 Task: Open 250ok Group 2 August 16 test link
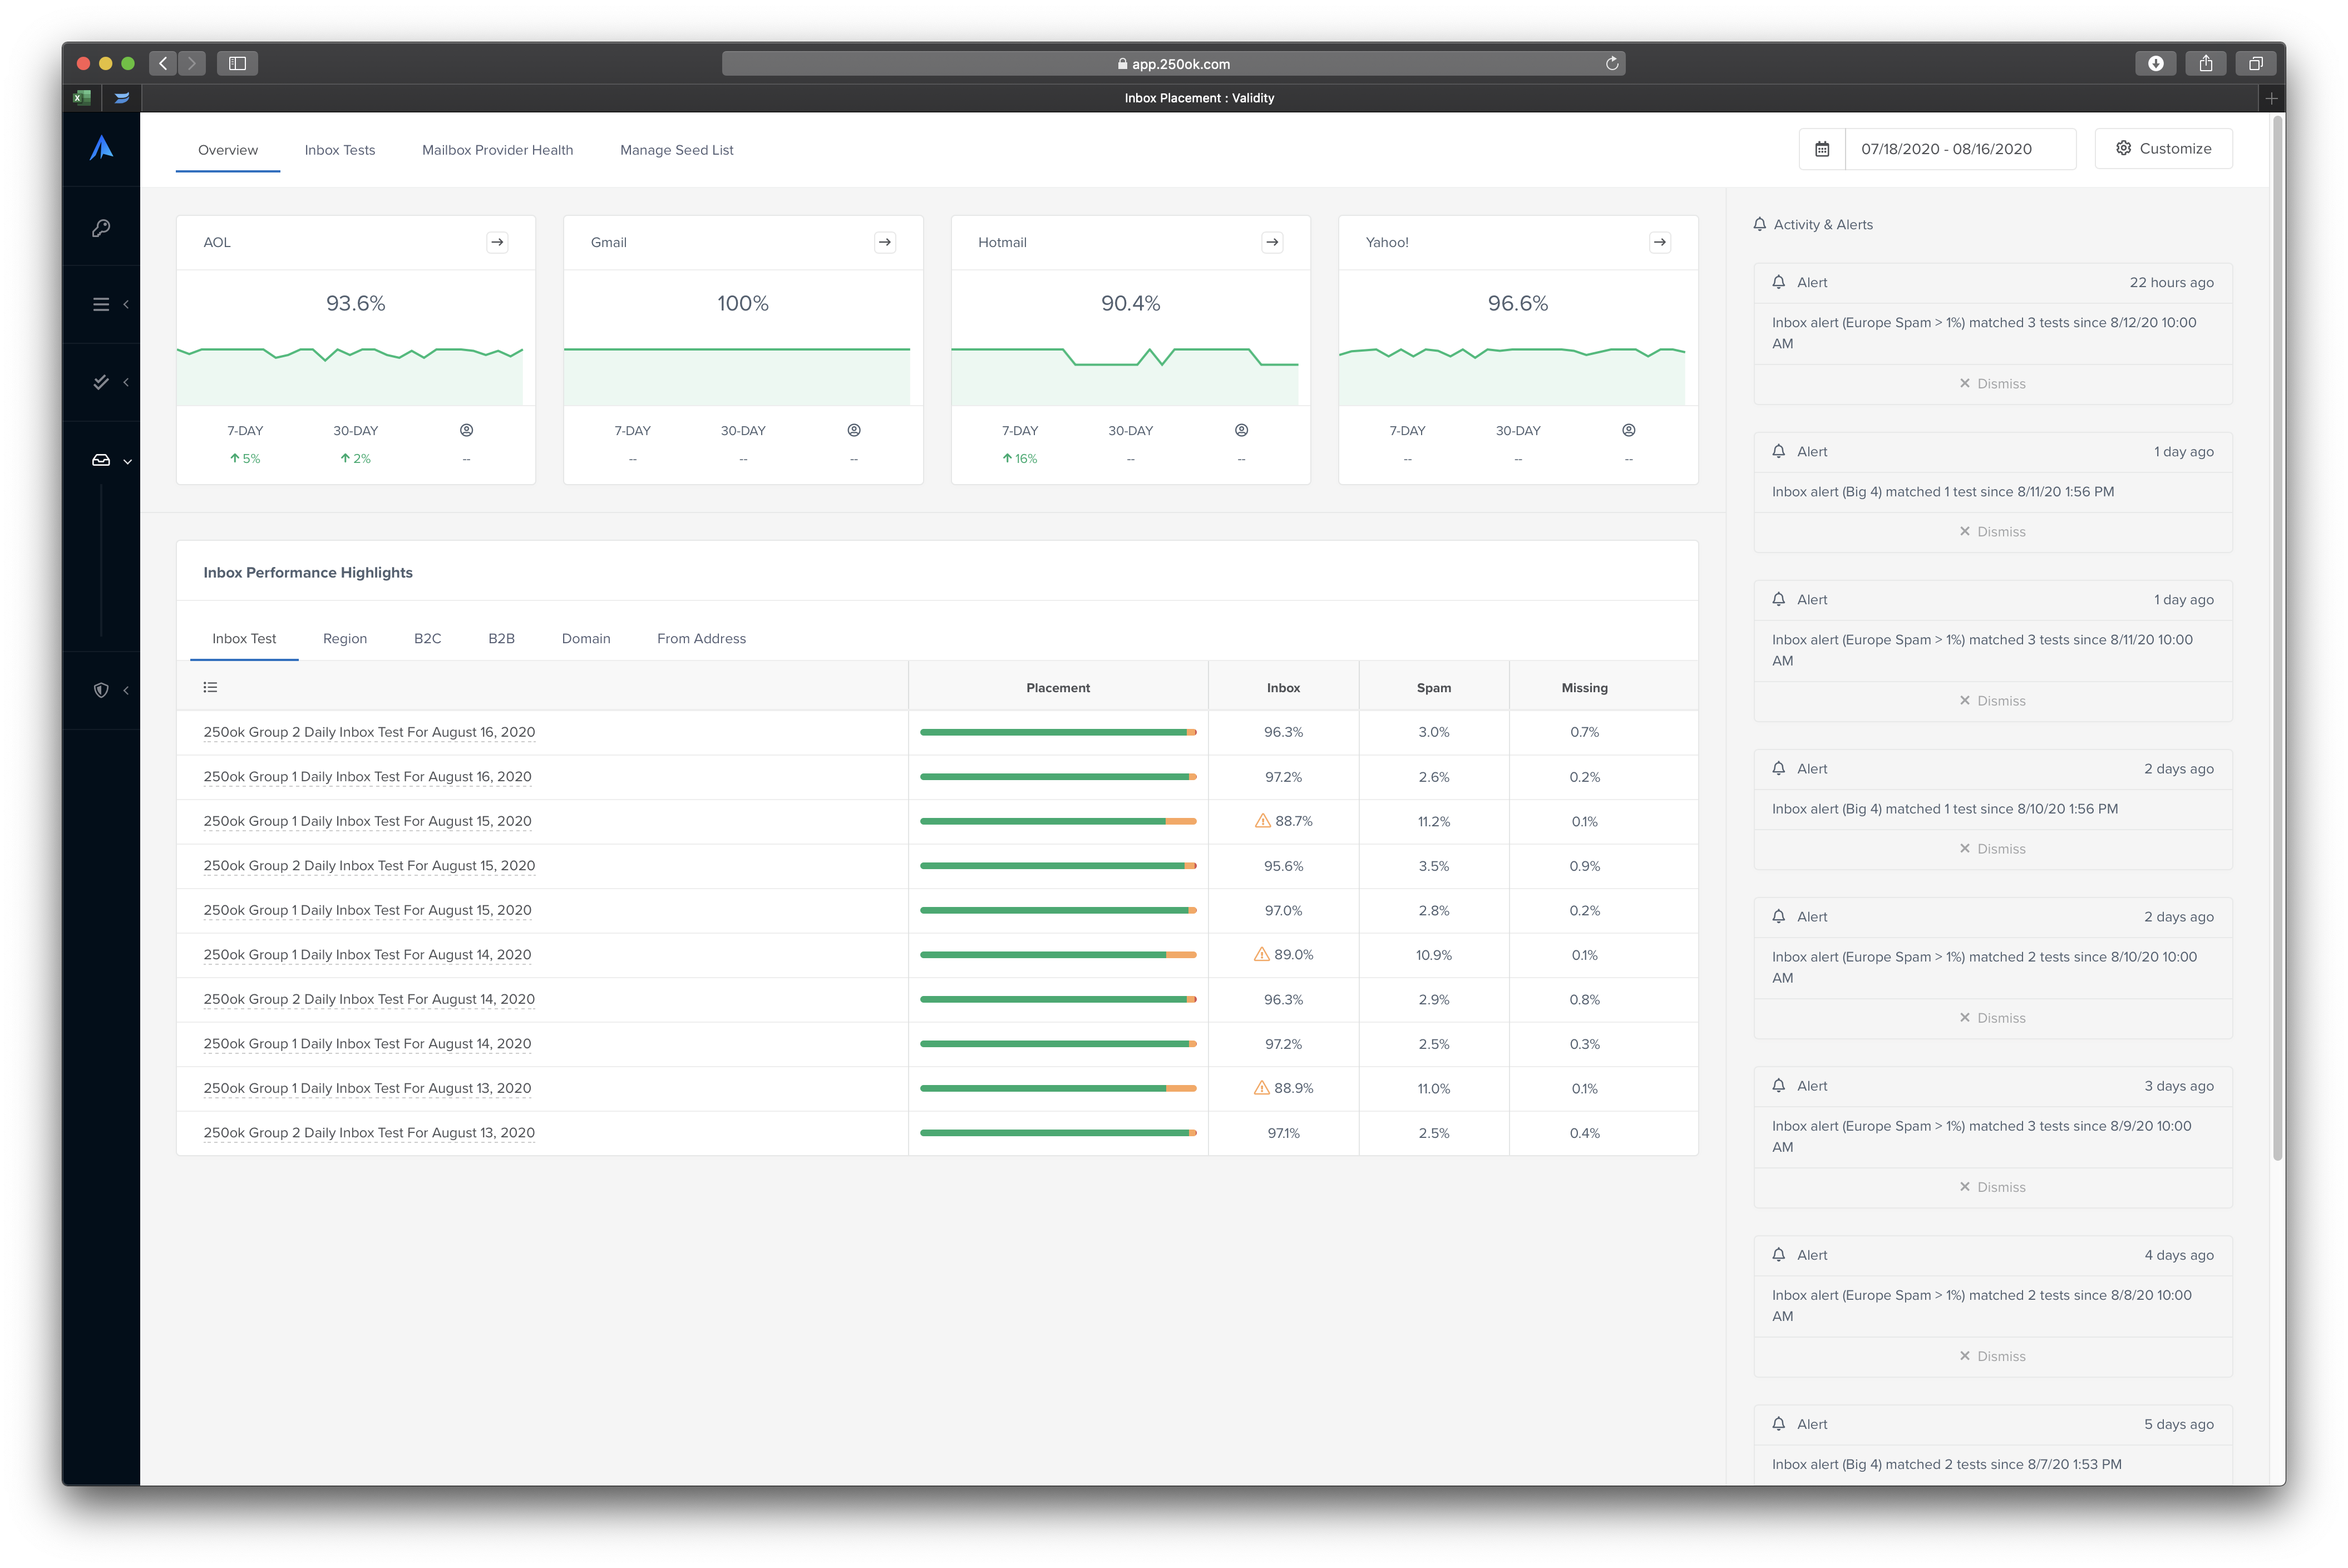point(369,732)
